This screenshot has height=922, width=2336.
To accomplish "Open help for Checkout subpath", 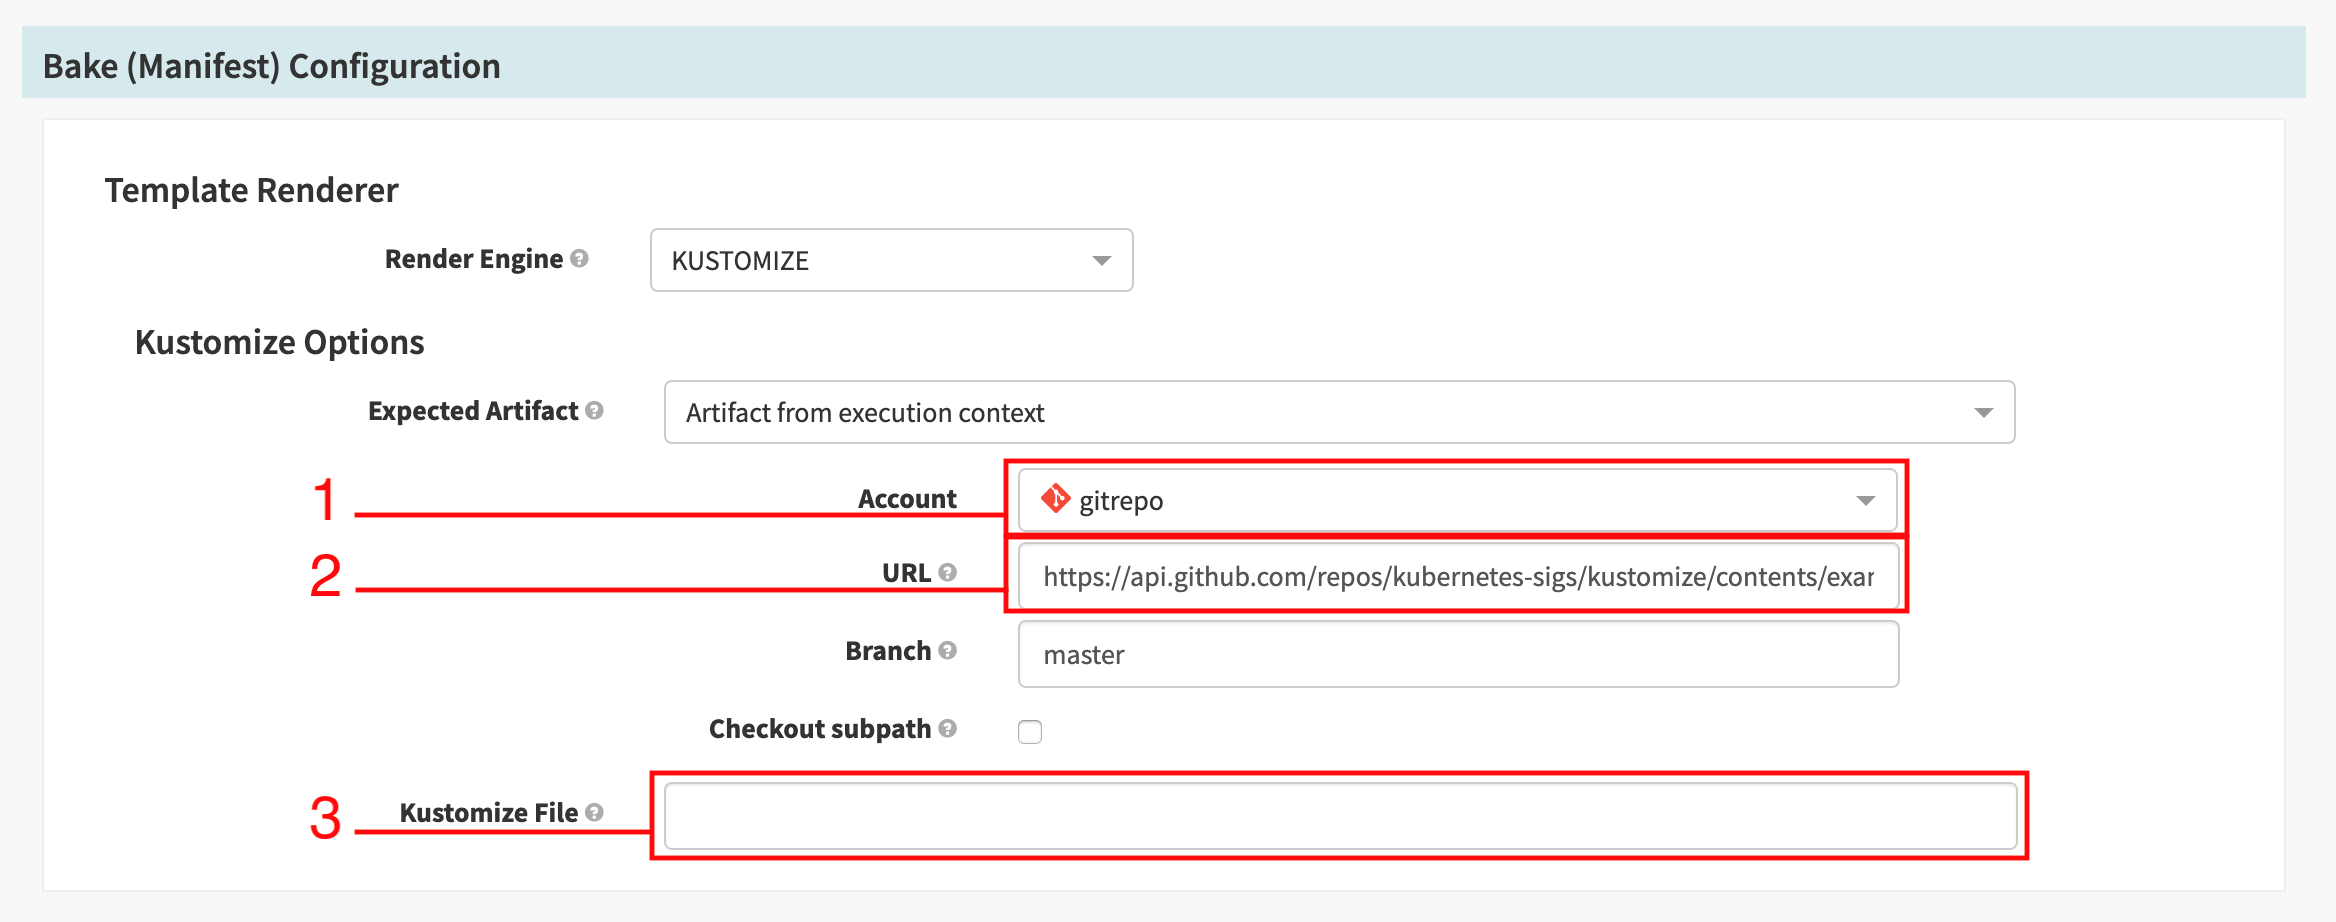I will (x=948, y=728).
